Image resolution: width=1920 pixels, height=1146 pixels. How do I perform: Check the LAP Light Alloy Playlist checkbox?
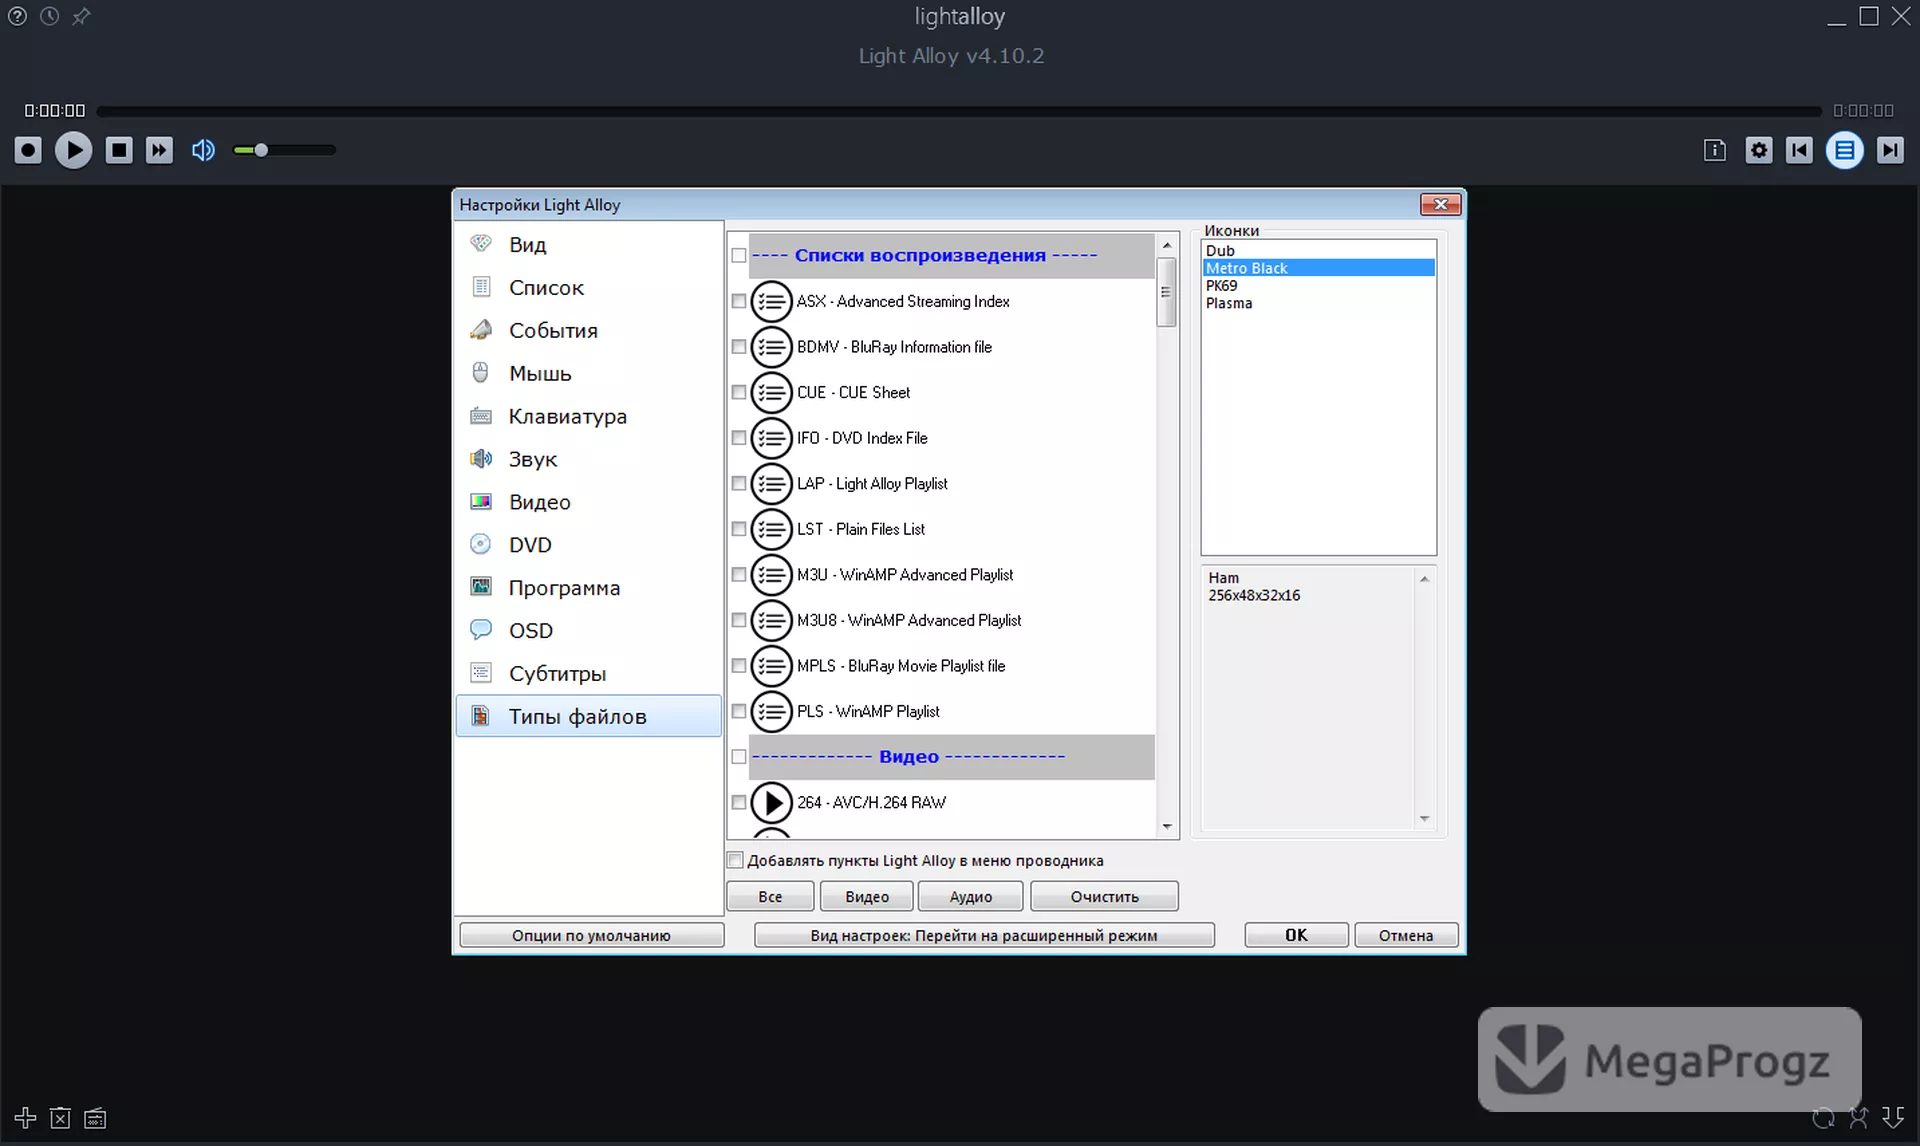point(738,484)
